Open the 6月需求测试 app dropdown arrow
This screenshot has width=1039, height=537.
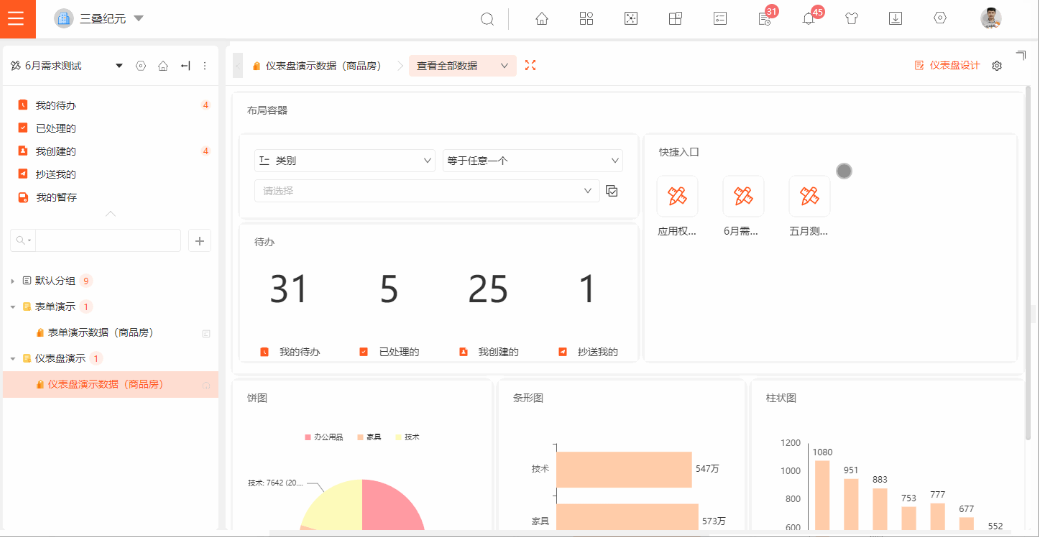119,66
